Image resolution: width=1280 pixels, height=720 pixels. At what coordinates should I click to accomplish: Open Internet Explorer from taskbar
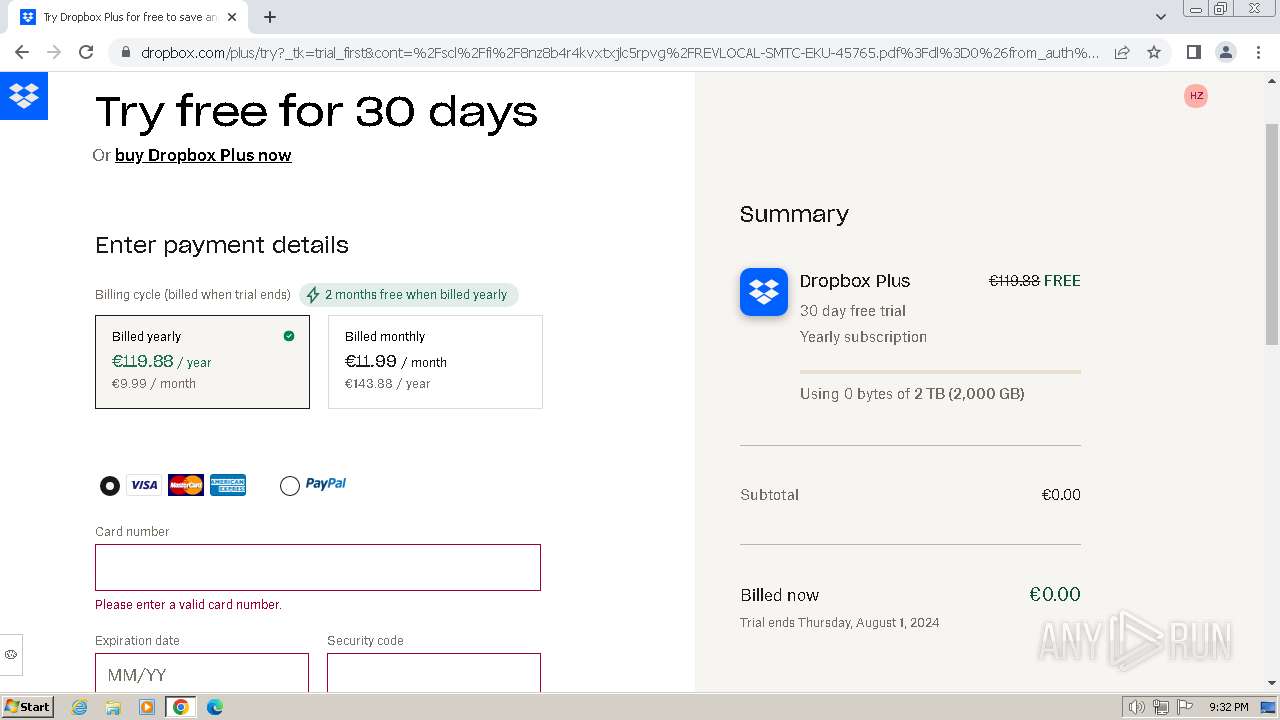[80, 707]
